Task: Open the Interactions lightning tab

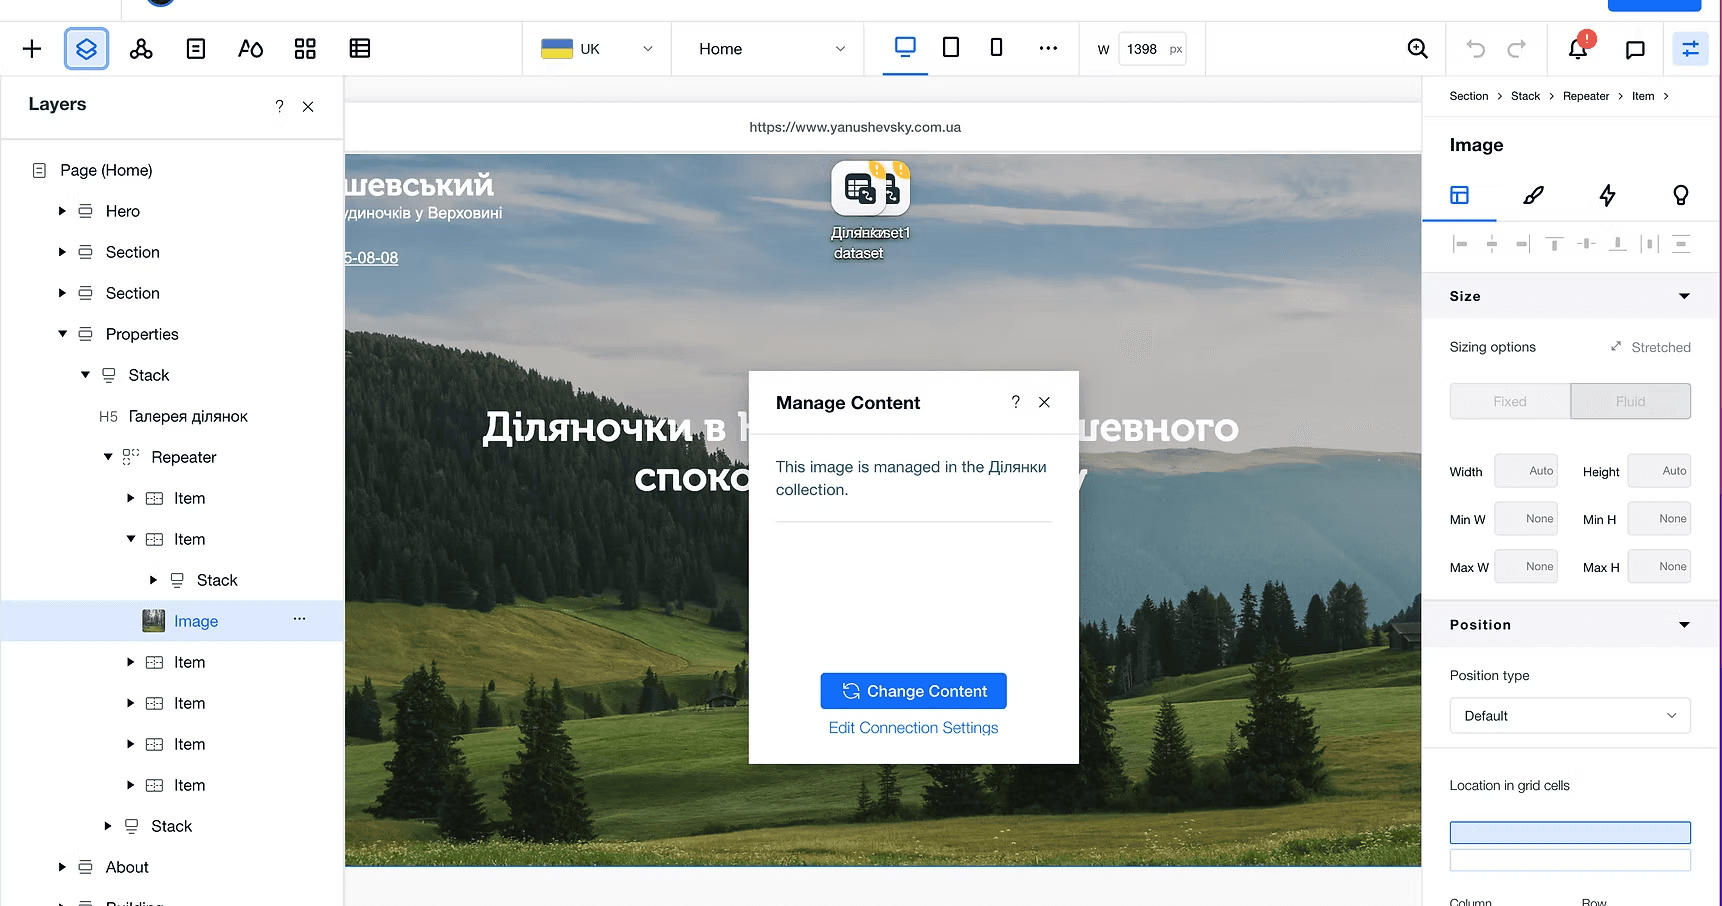Action: click(1607, 195)
